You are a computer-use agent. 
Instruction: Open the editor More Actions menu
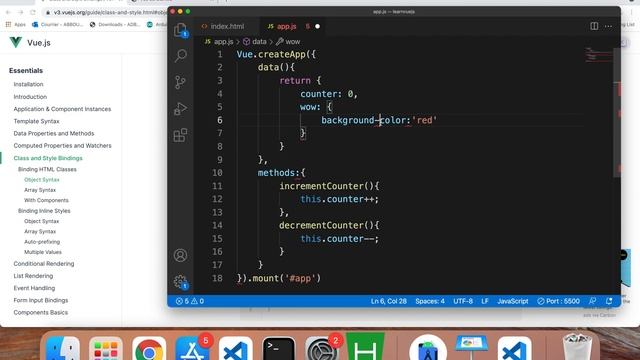pyautogui.click(x=608, y=26)
